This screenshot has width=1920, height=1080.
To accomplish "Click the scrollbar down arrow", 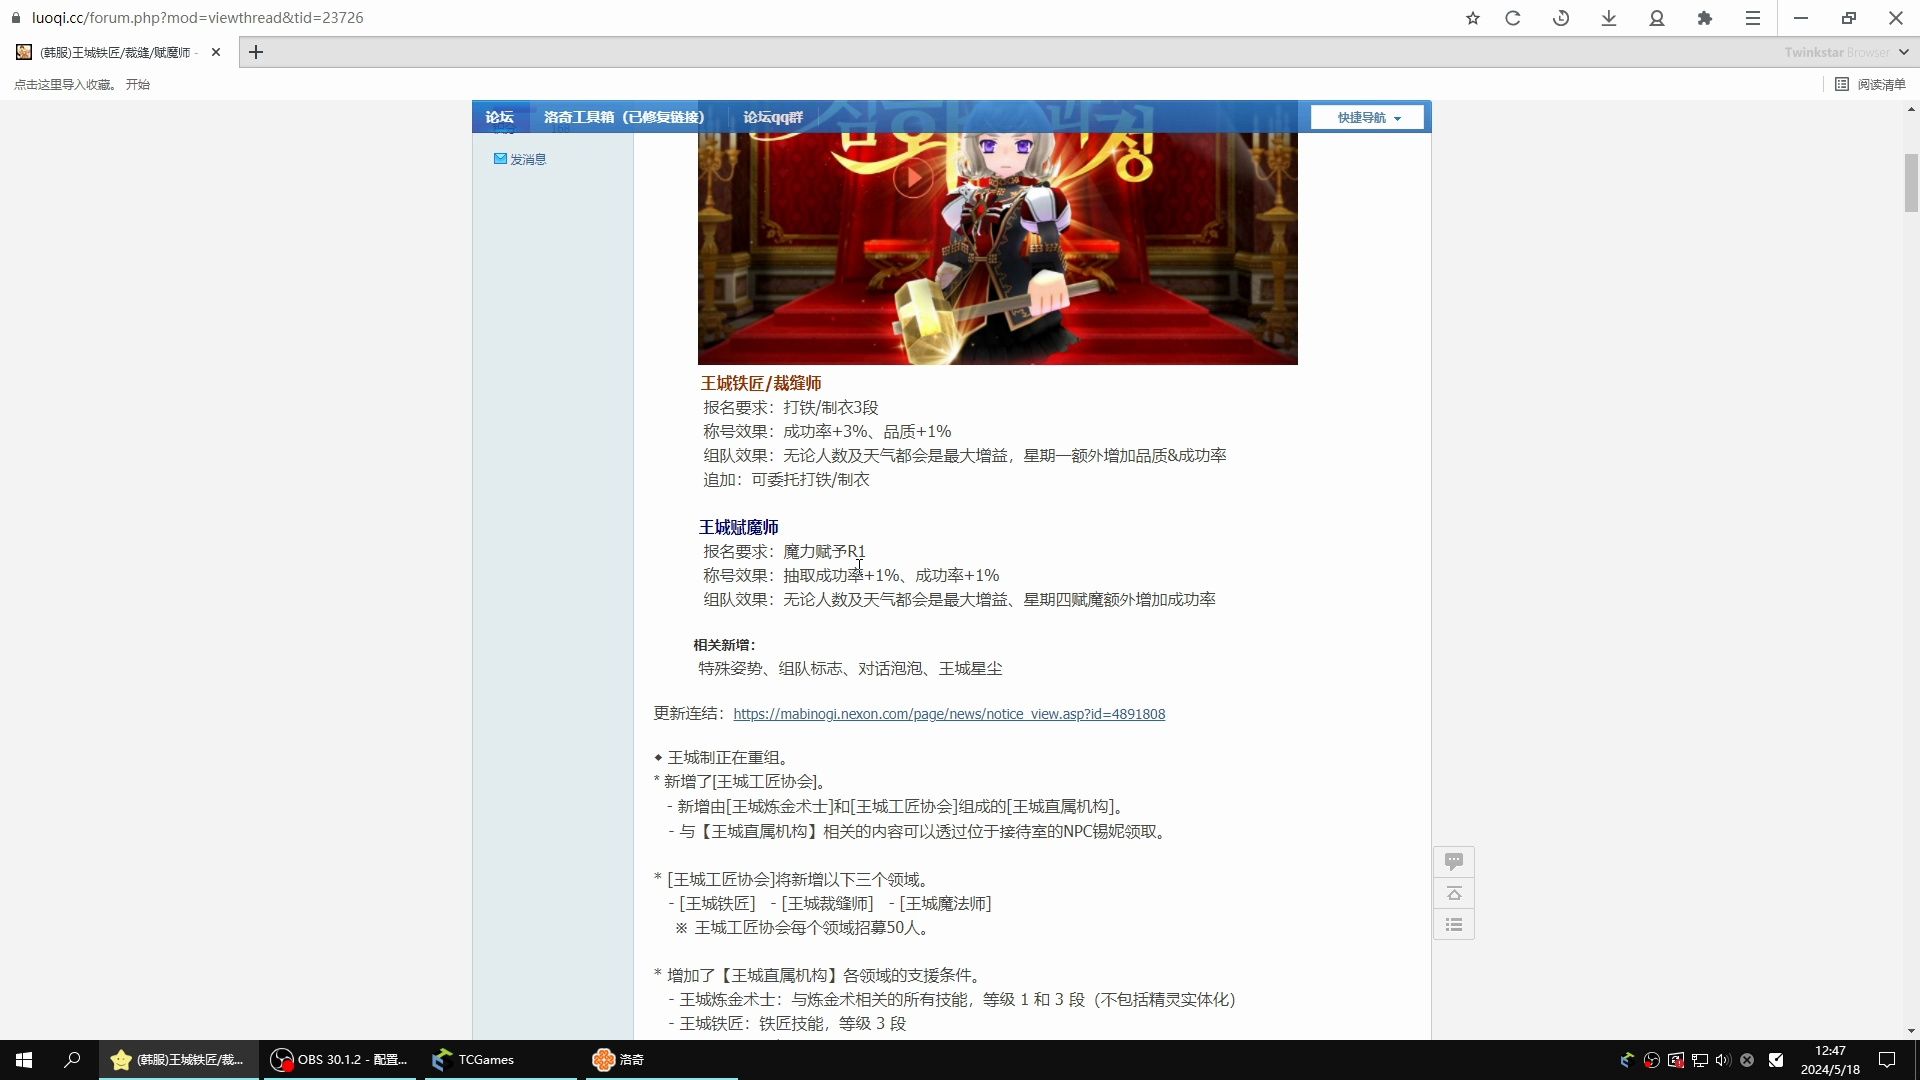I will [1911, 1031].
